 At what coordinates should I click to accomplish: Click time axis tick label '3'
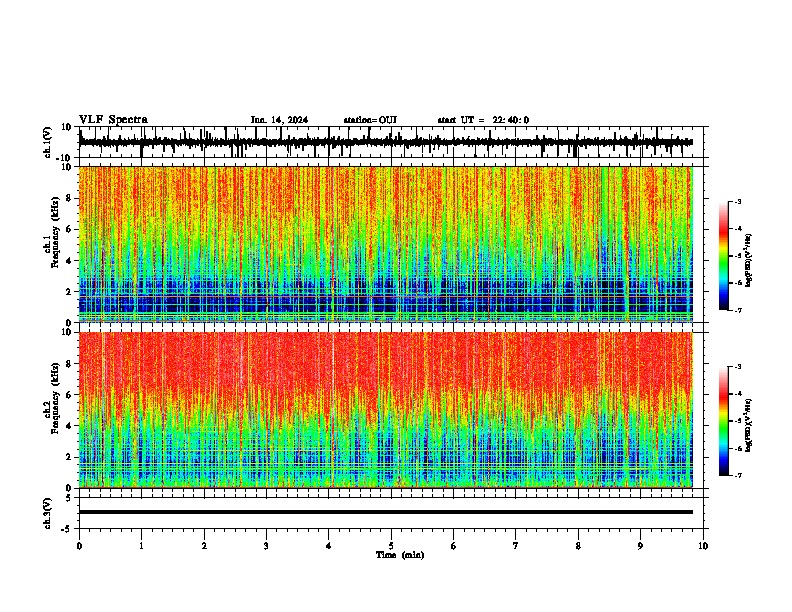click(x=266, y=546)
